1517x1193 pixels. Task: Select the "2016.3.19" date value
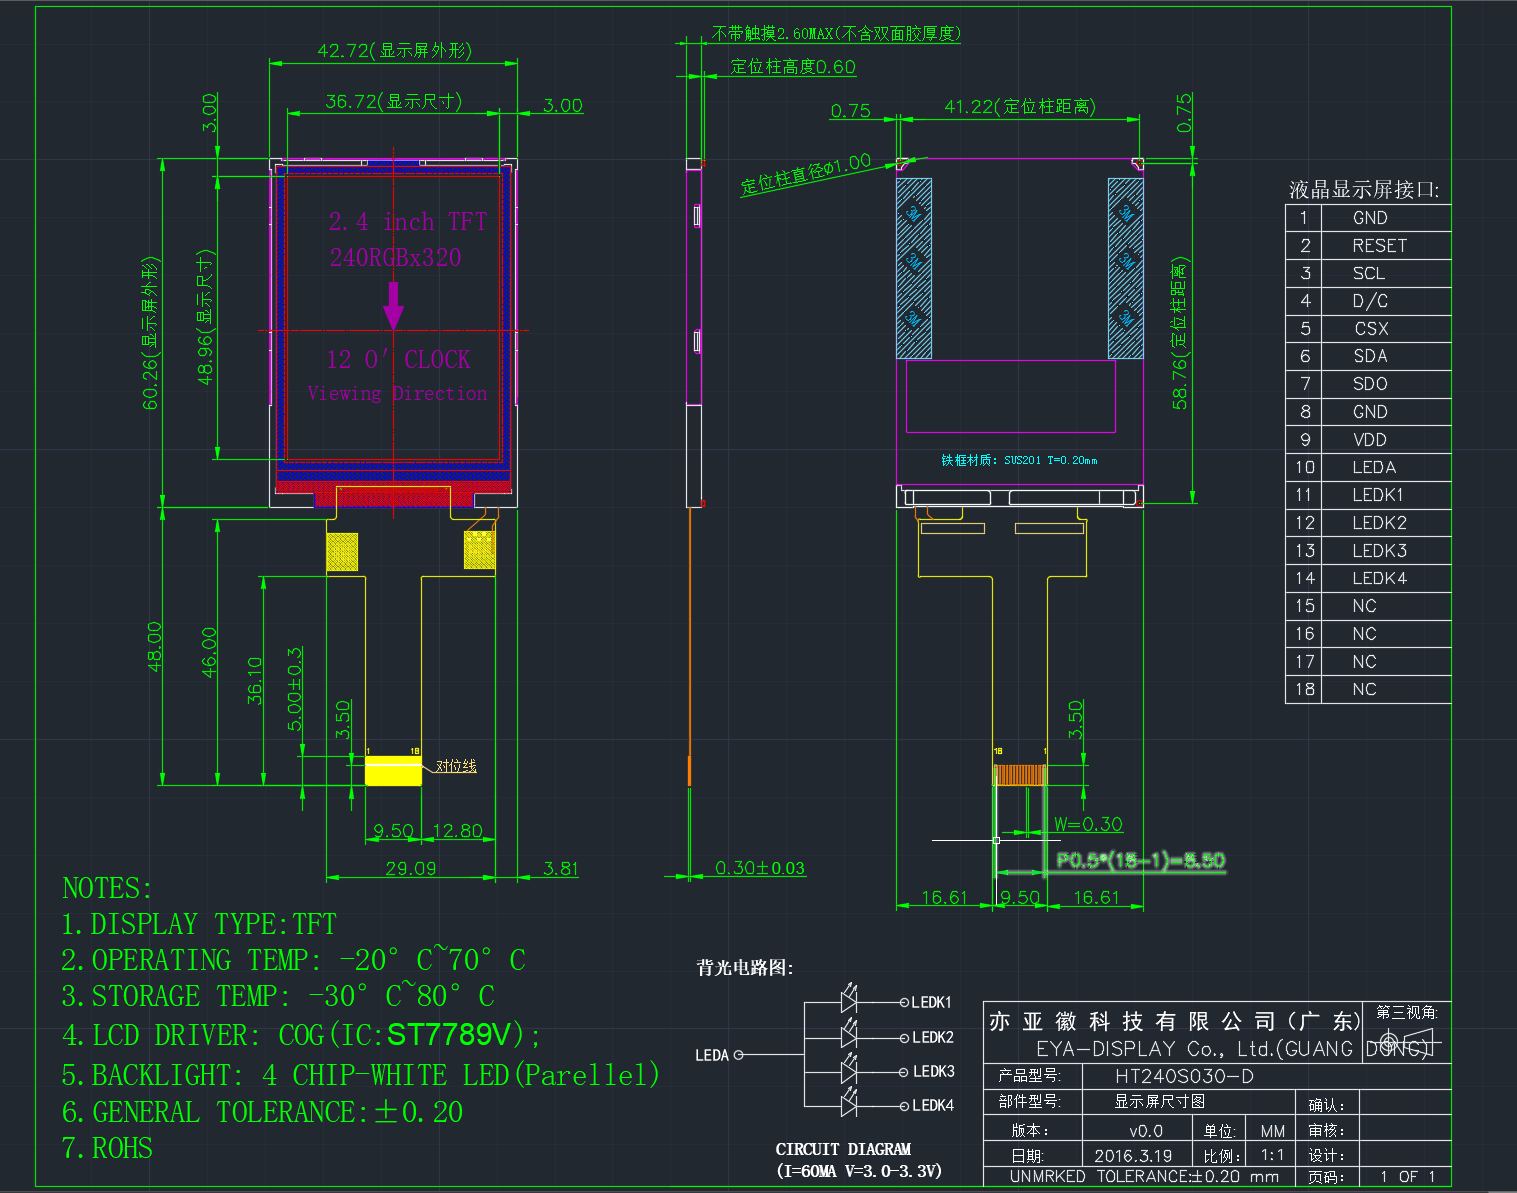tap(1133, 1155)
